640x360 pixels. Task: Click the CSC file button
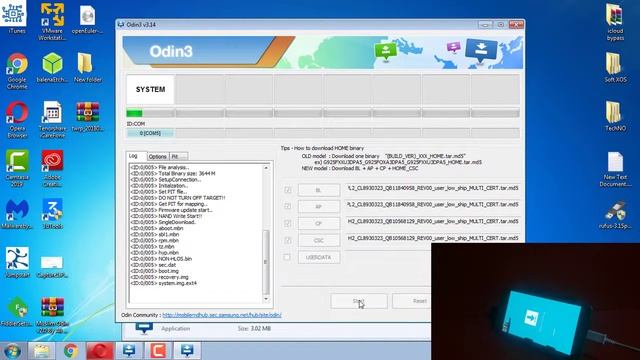(x=318, y=240)
